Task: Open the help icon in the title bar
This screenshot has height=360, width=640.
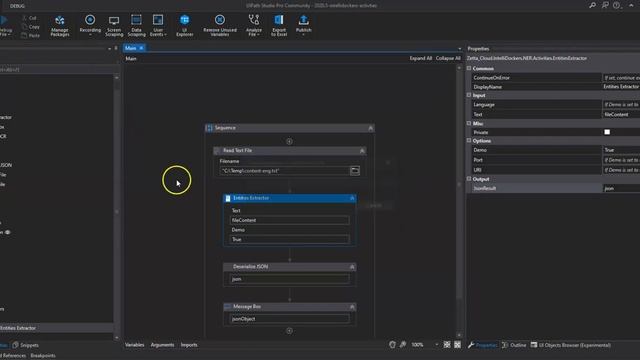Action: [x=616, y=5]
